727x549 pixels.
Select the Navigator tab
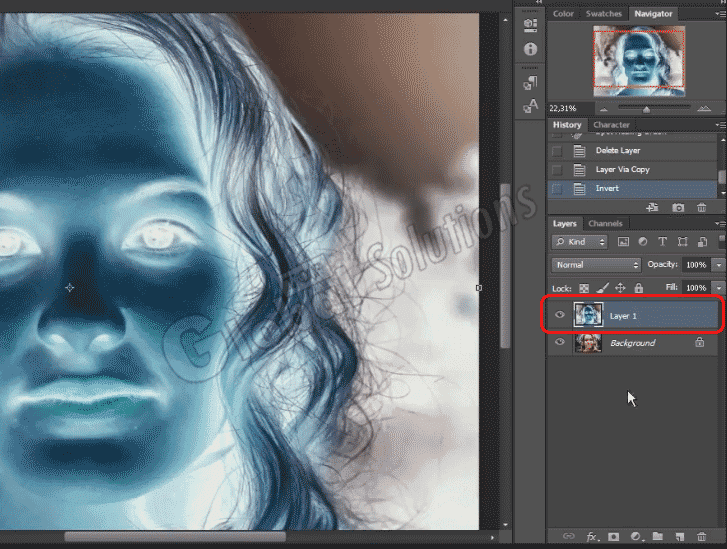point(653,14)
